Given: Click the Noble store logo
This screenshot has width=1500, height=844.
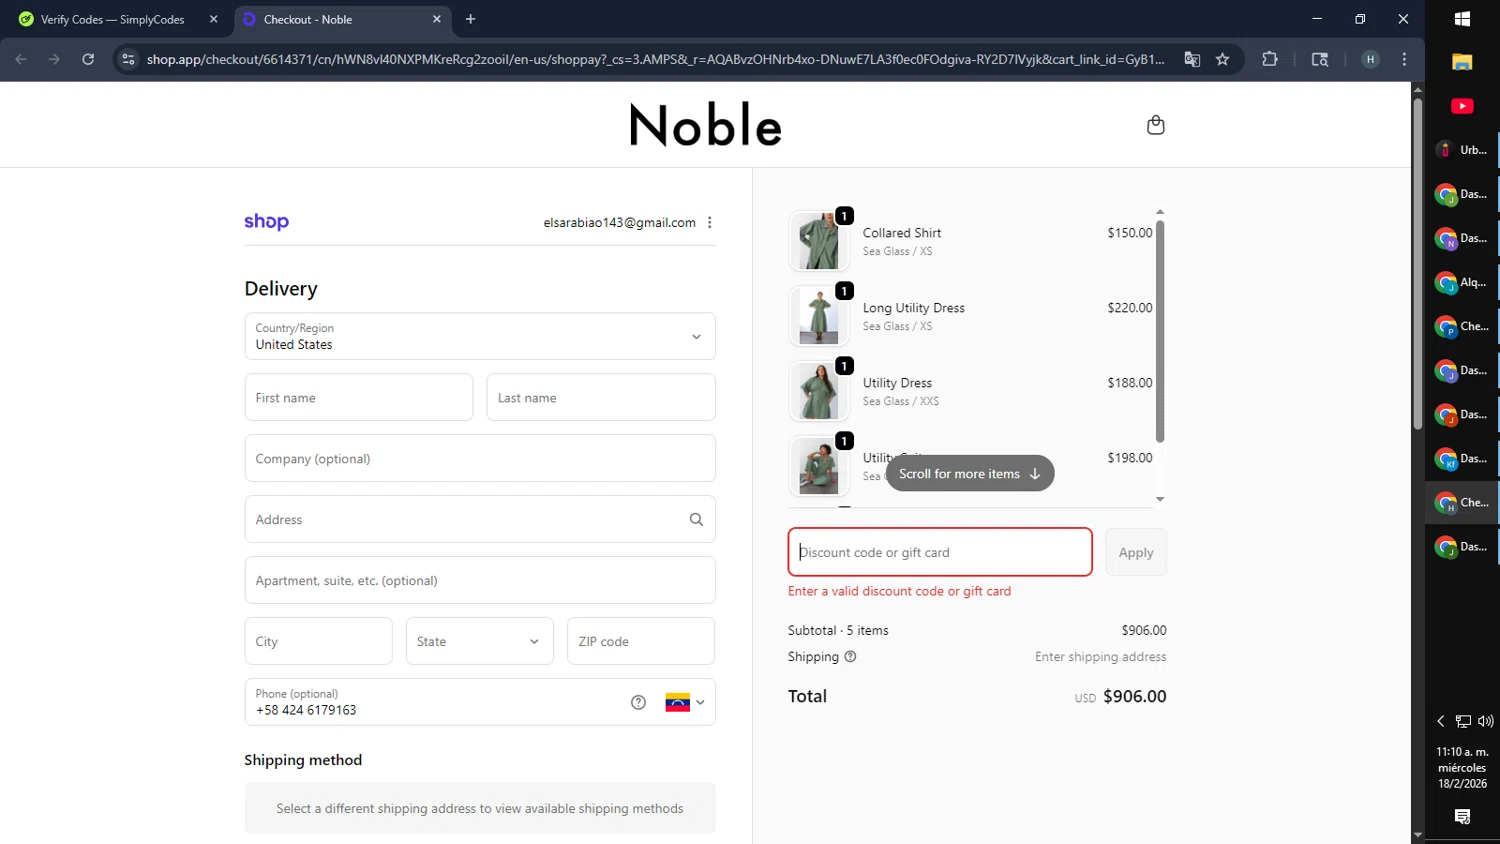Looking at the screenshot, I should pos(705,125).
